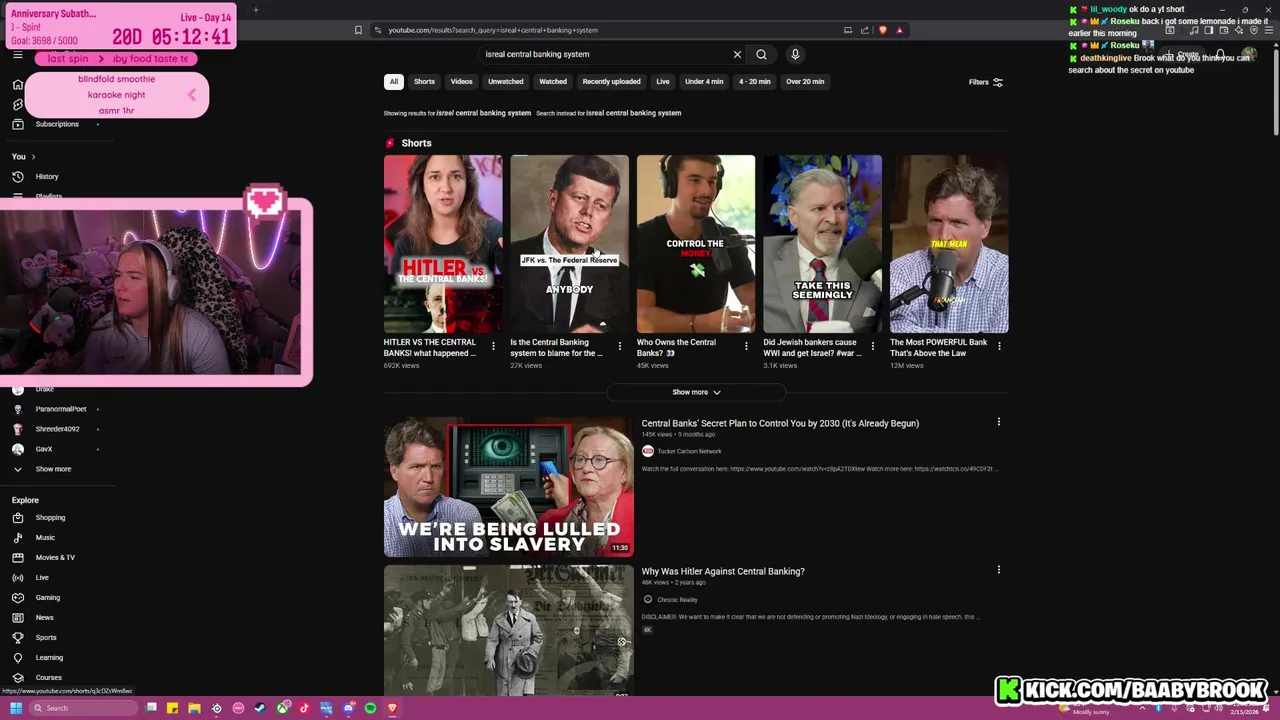This screenshot has width=1280, height=720.
Task: Select the Live filter chip
Action: pos(663,82)
